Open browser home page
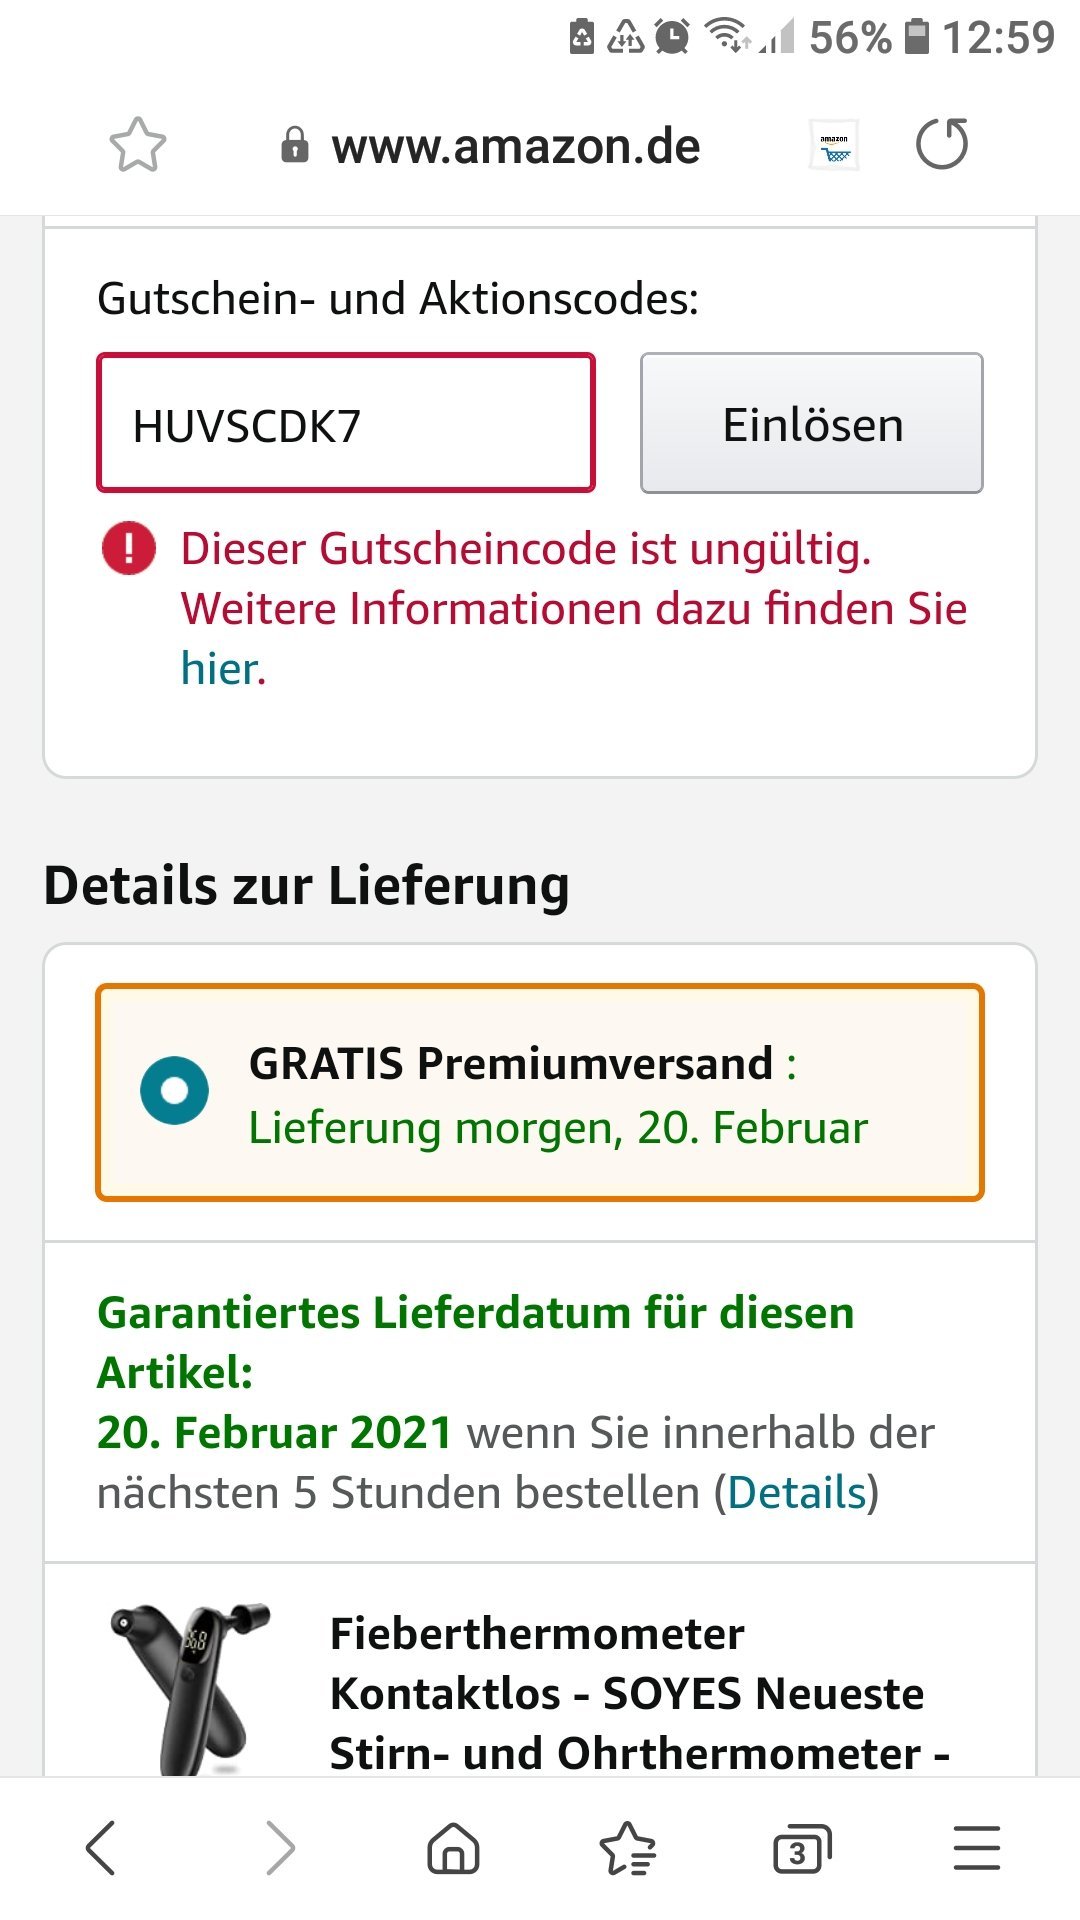The image size is (1080, 1920). (x=453, y=1847)
